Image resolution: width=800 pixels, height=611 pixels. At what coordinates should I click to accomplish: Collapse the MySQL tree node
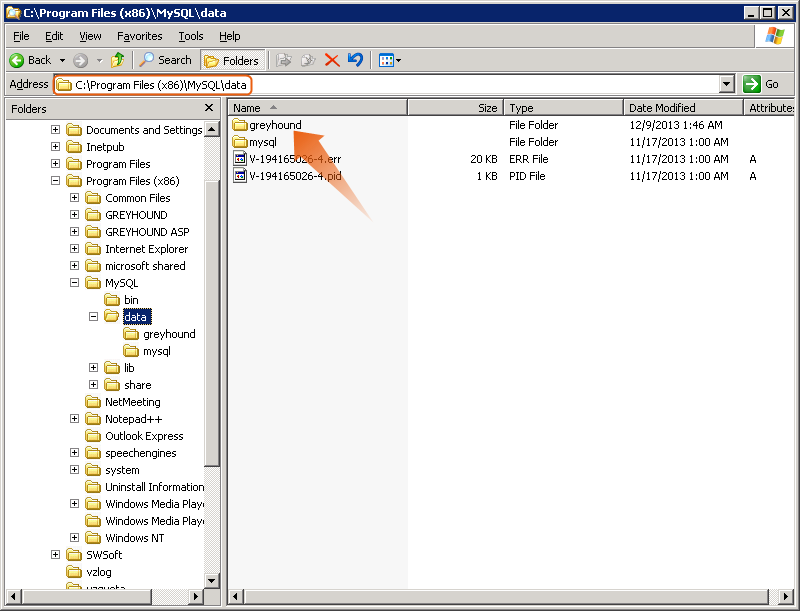click(x=74, y=283)
